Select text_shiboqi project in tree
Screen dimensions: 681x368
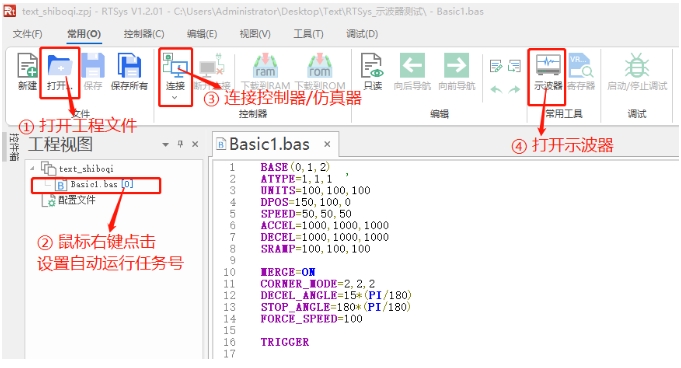click(86, 168)
